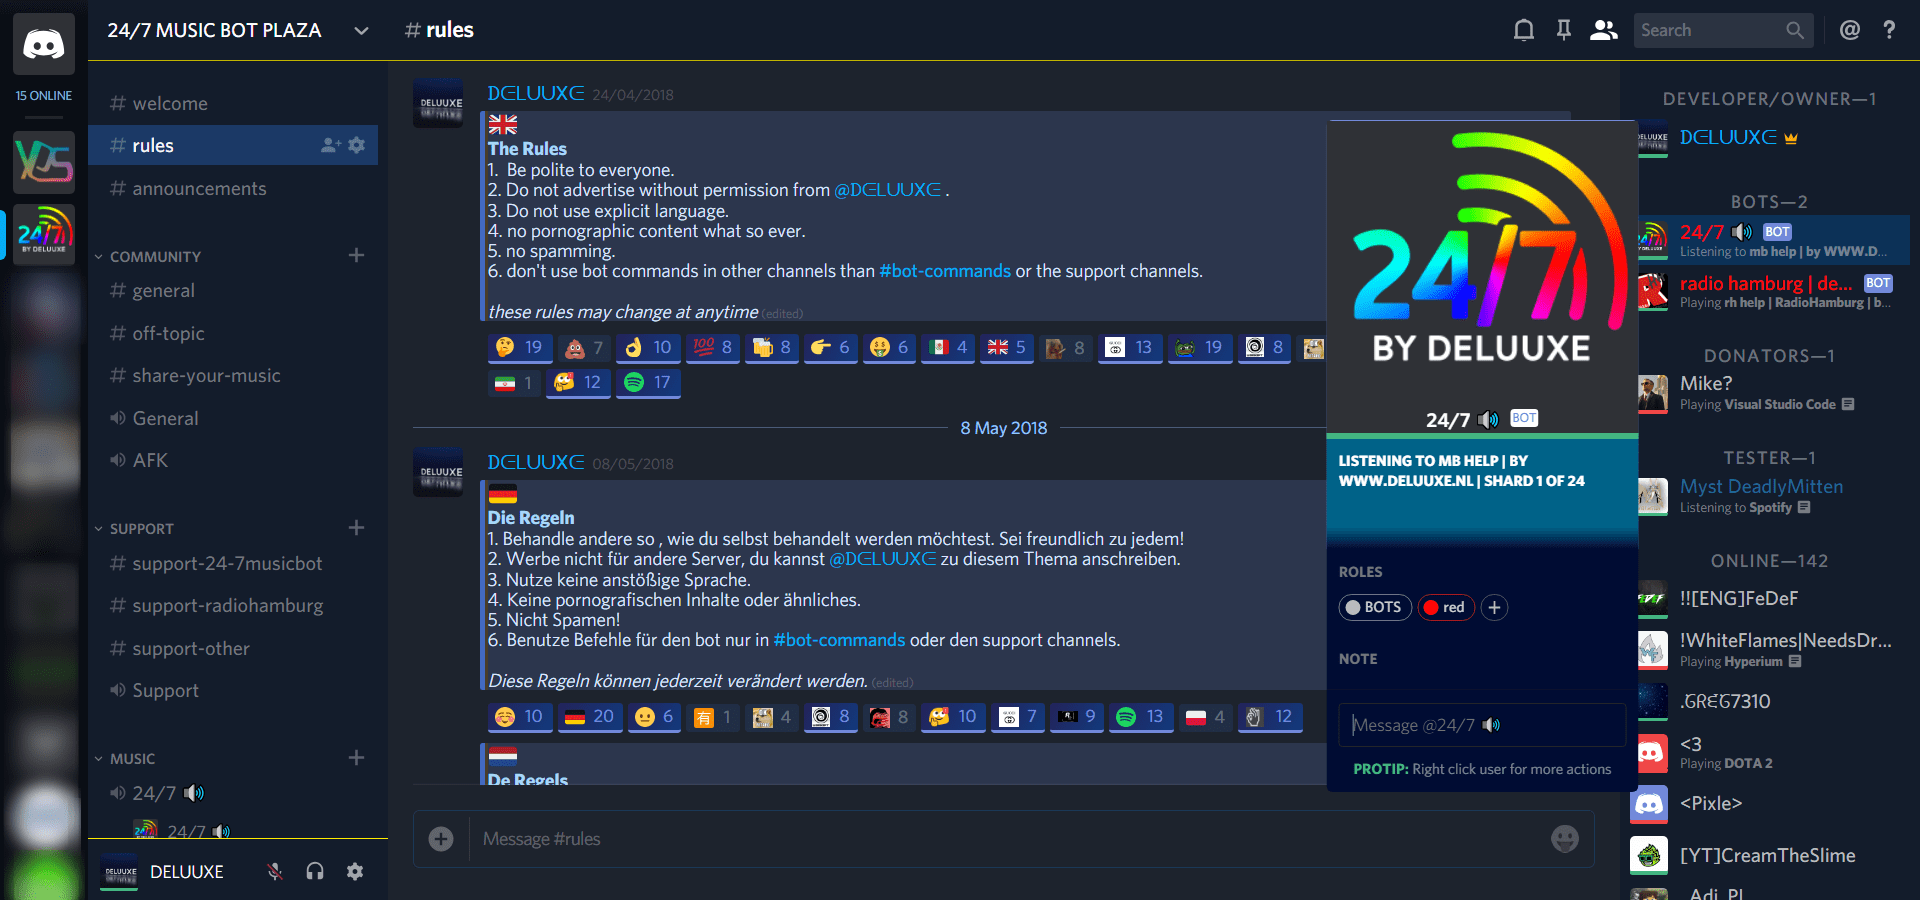1920x900 pixels.
Task: Show pinned messages via pin icon
Action: click(x=1563, y=30)
